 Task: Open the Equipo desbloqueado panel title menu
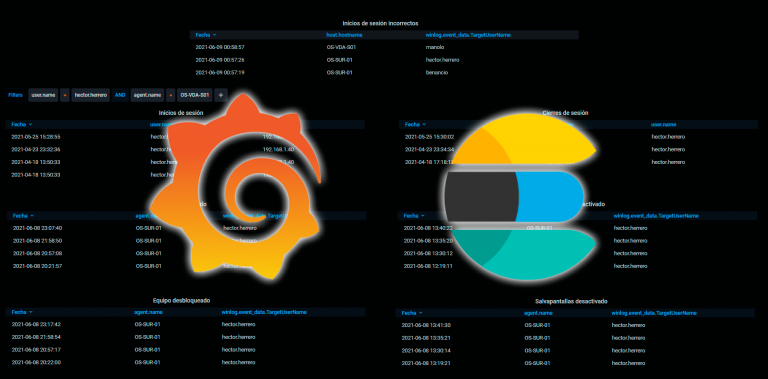point(181,300)
